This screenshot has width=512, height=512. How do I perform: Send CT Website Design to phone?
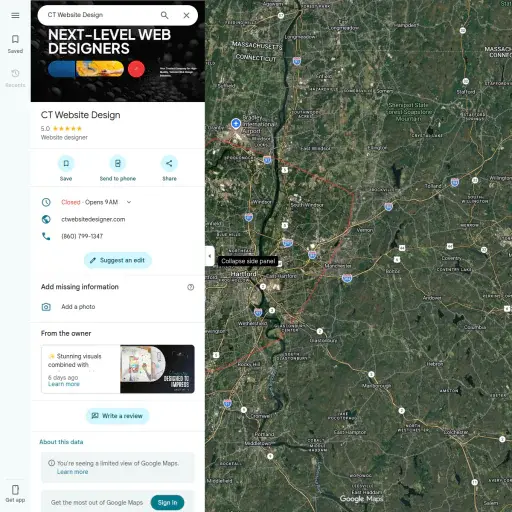tap(118, 168)
